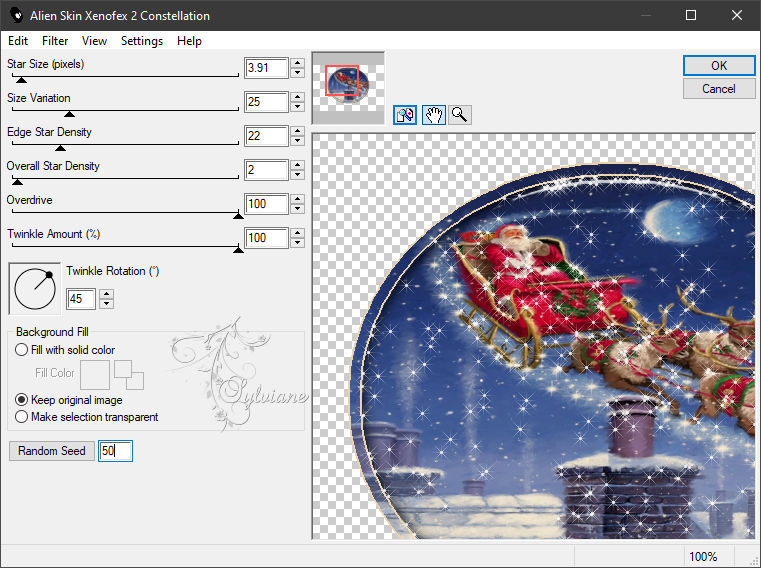Decrease Twinkle Rotation with down arrow
Viewport: 761px width, 568px height.
[x=106, y=303]
